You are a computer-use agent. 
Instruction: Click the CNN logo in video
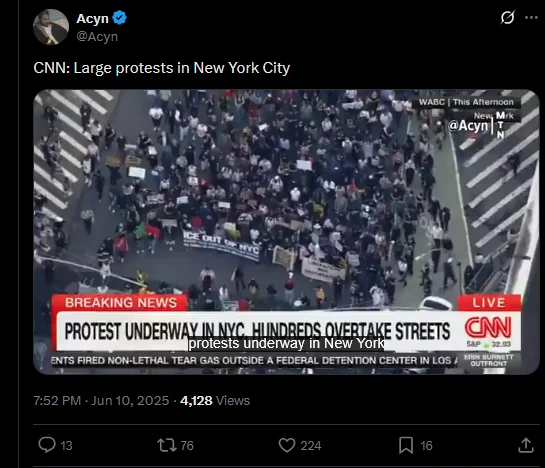488,327
